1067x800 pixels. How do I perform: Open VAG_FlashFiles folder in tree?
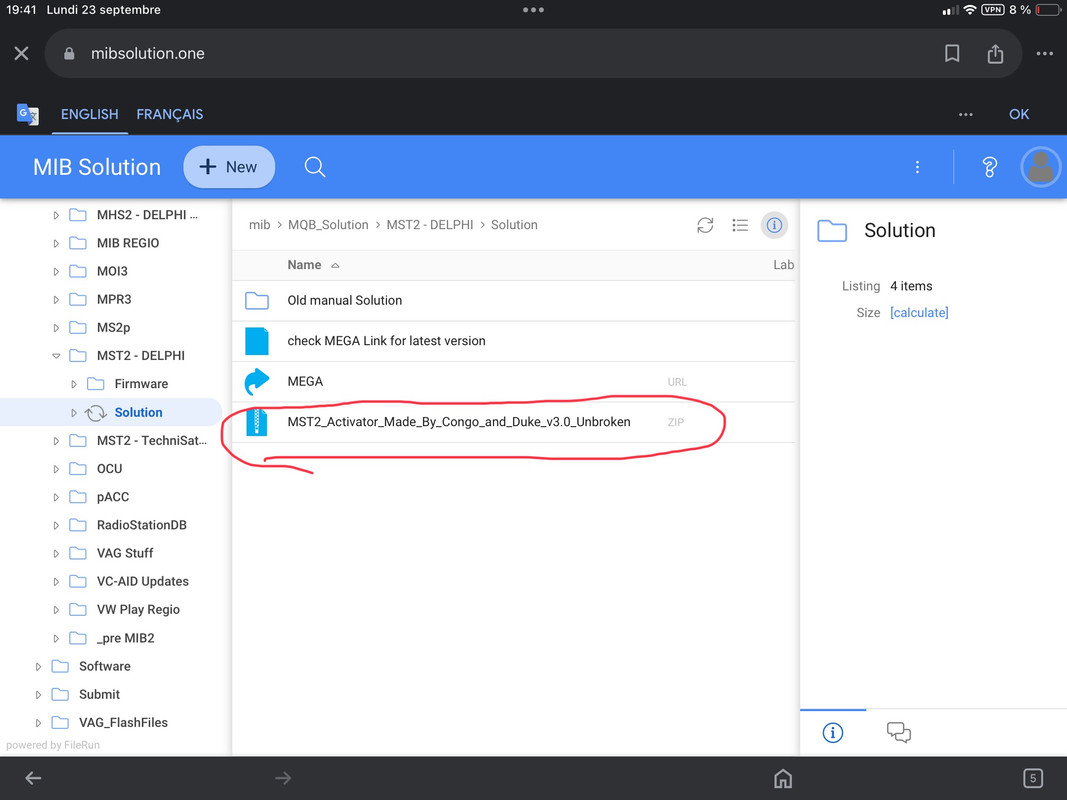tap(123, 722)
